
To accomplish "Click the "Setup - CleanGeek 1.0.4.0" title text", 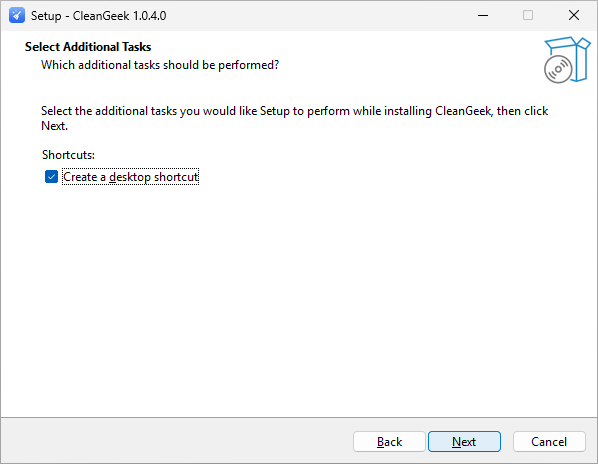I will coord(98,16).
